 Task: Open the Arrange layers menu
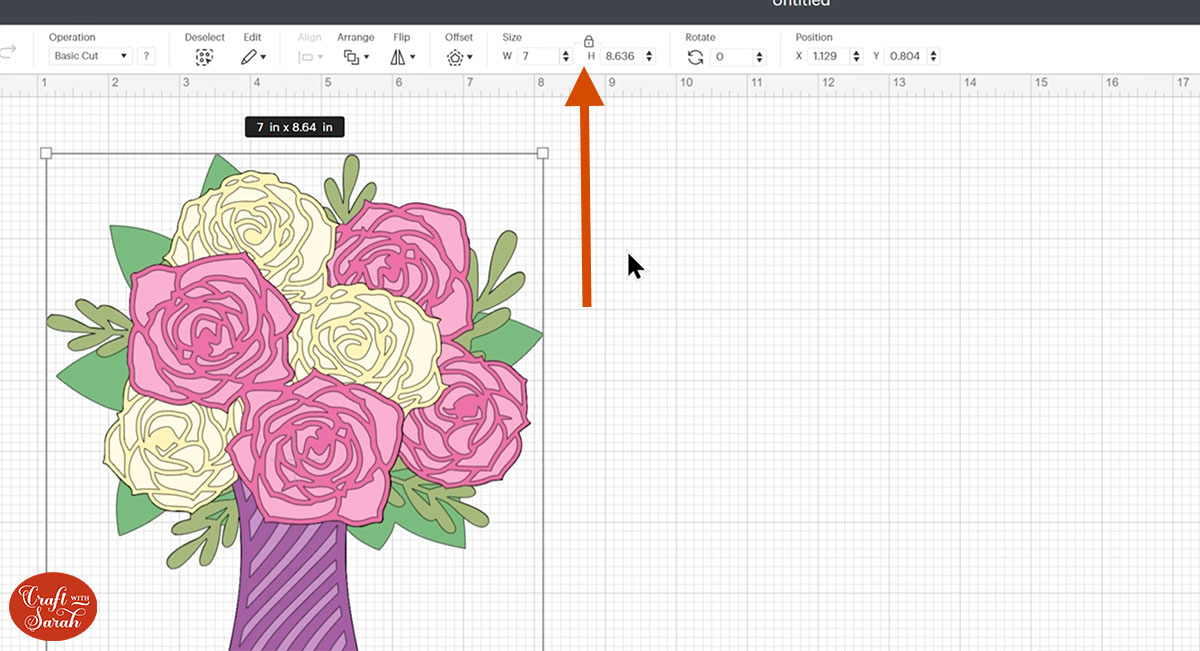(355, 57)
